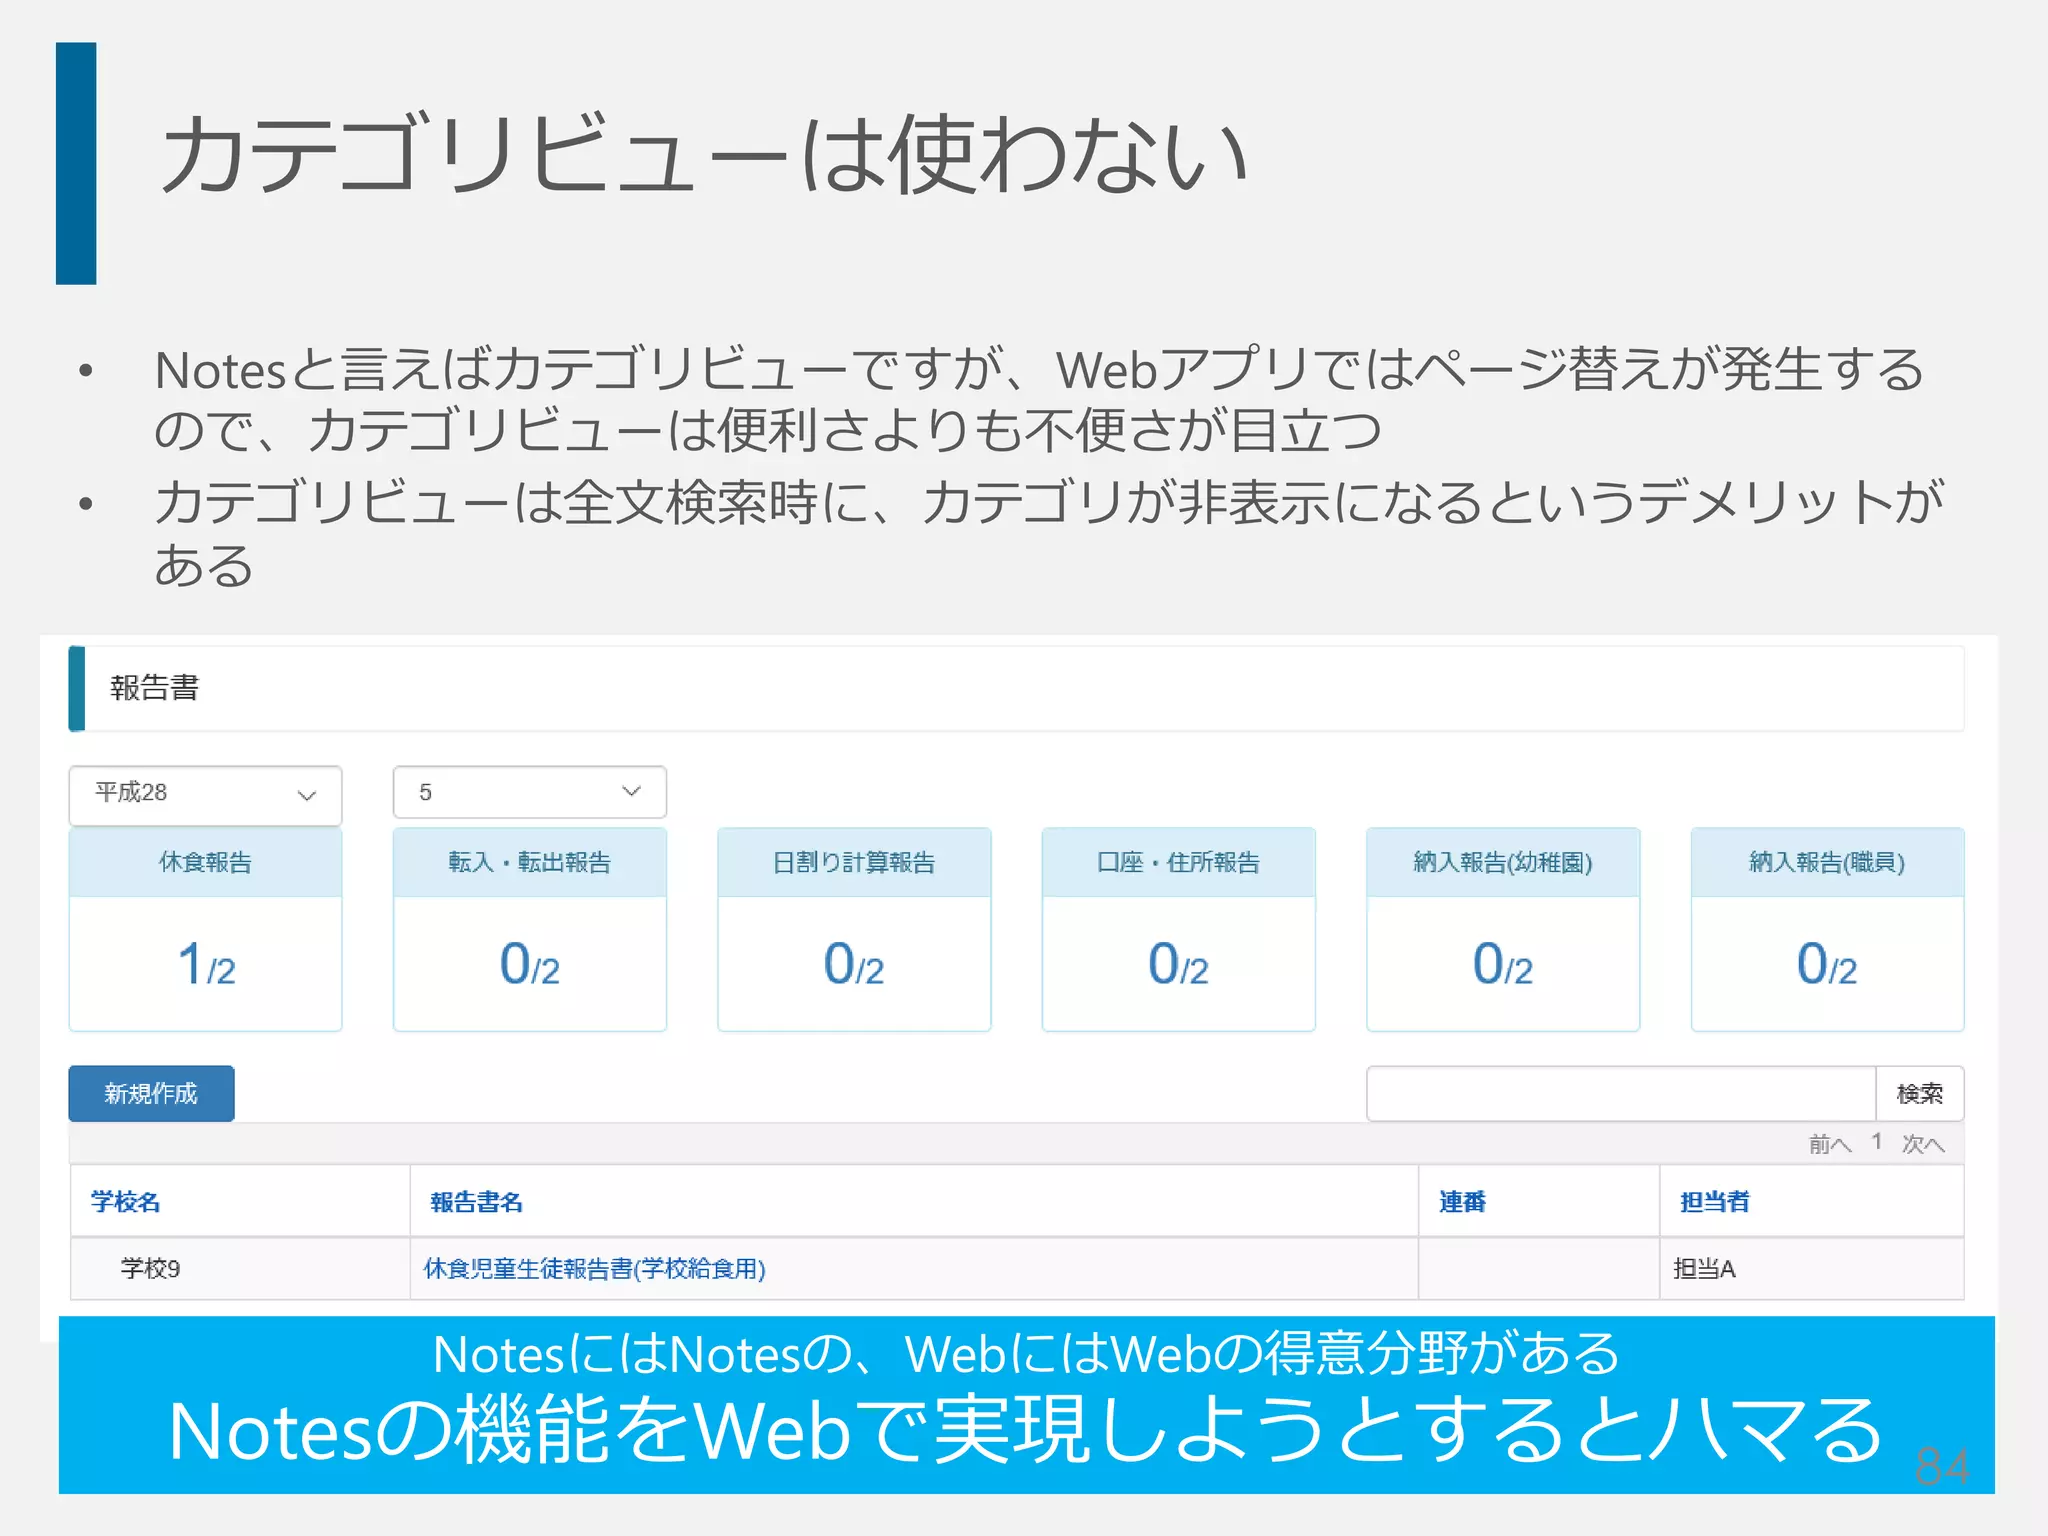Open 休食児童生徒報告書(学校給食用) report link
The height and width of the screenshot is (1536, 2048).
594,1268
